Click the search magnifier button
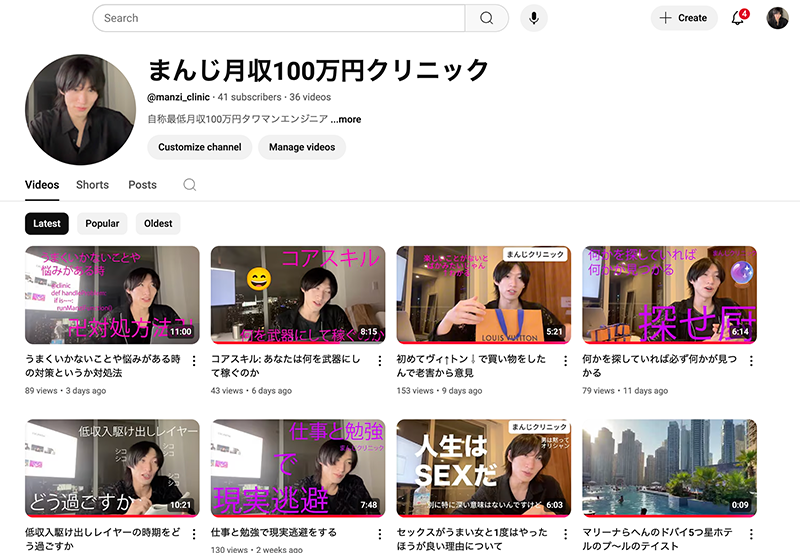The height and width of the screenshot is (553, 800). click(486, 18)
